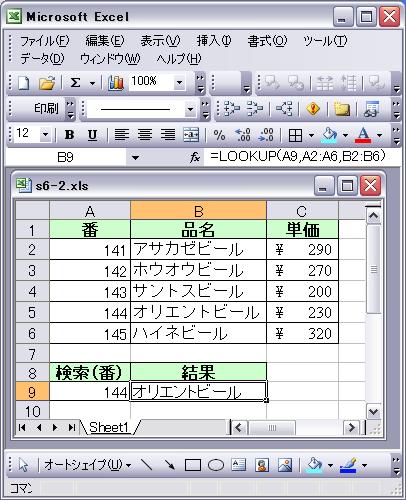Open the 編集(E) menu
406x500 pixels.
pyautogui.click(x=105, y=41)
